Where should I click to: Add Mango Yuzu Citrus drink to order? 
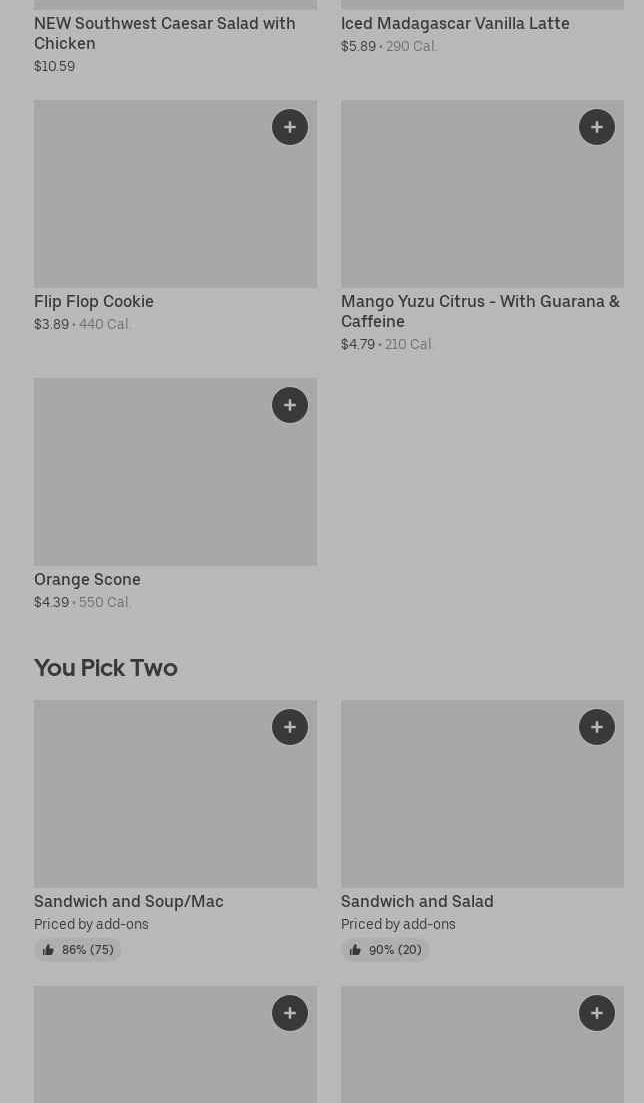[x=597, y=127]
